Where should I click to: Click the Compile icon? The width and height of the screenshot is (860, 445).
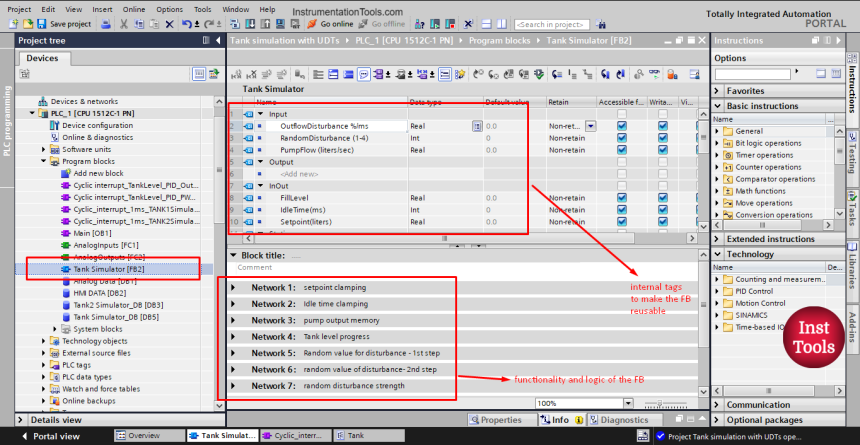point(235,24)
